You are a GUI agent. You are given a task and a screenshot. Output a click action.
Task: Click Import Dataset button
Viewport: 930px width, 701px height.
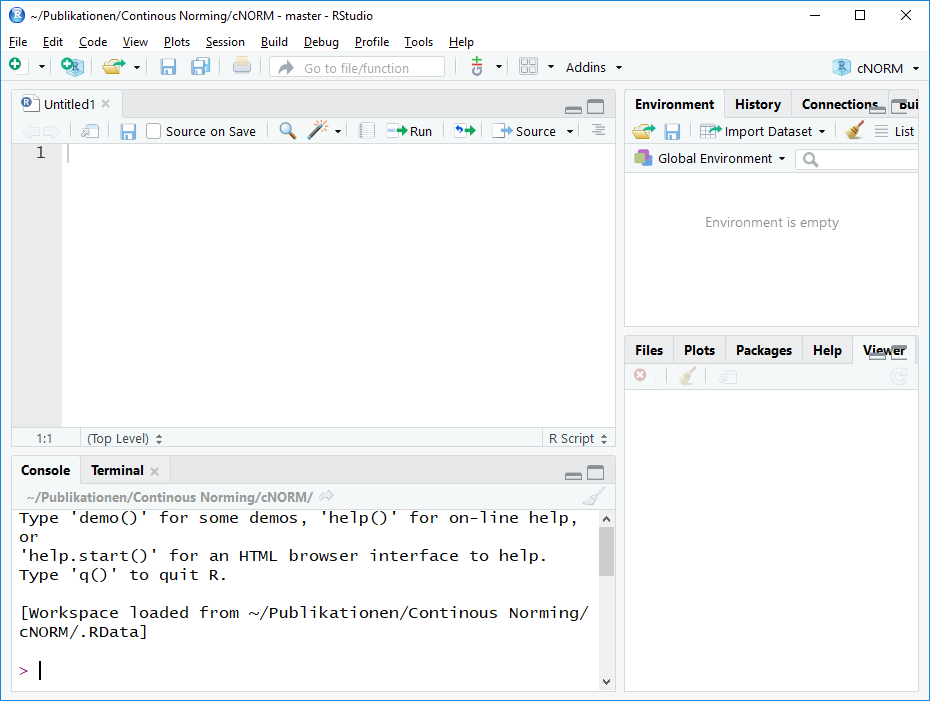click(x=763, y=131)
